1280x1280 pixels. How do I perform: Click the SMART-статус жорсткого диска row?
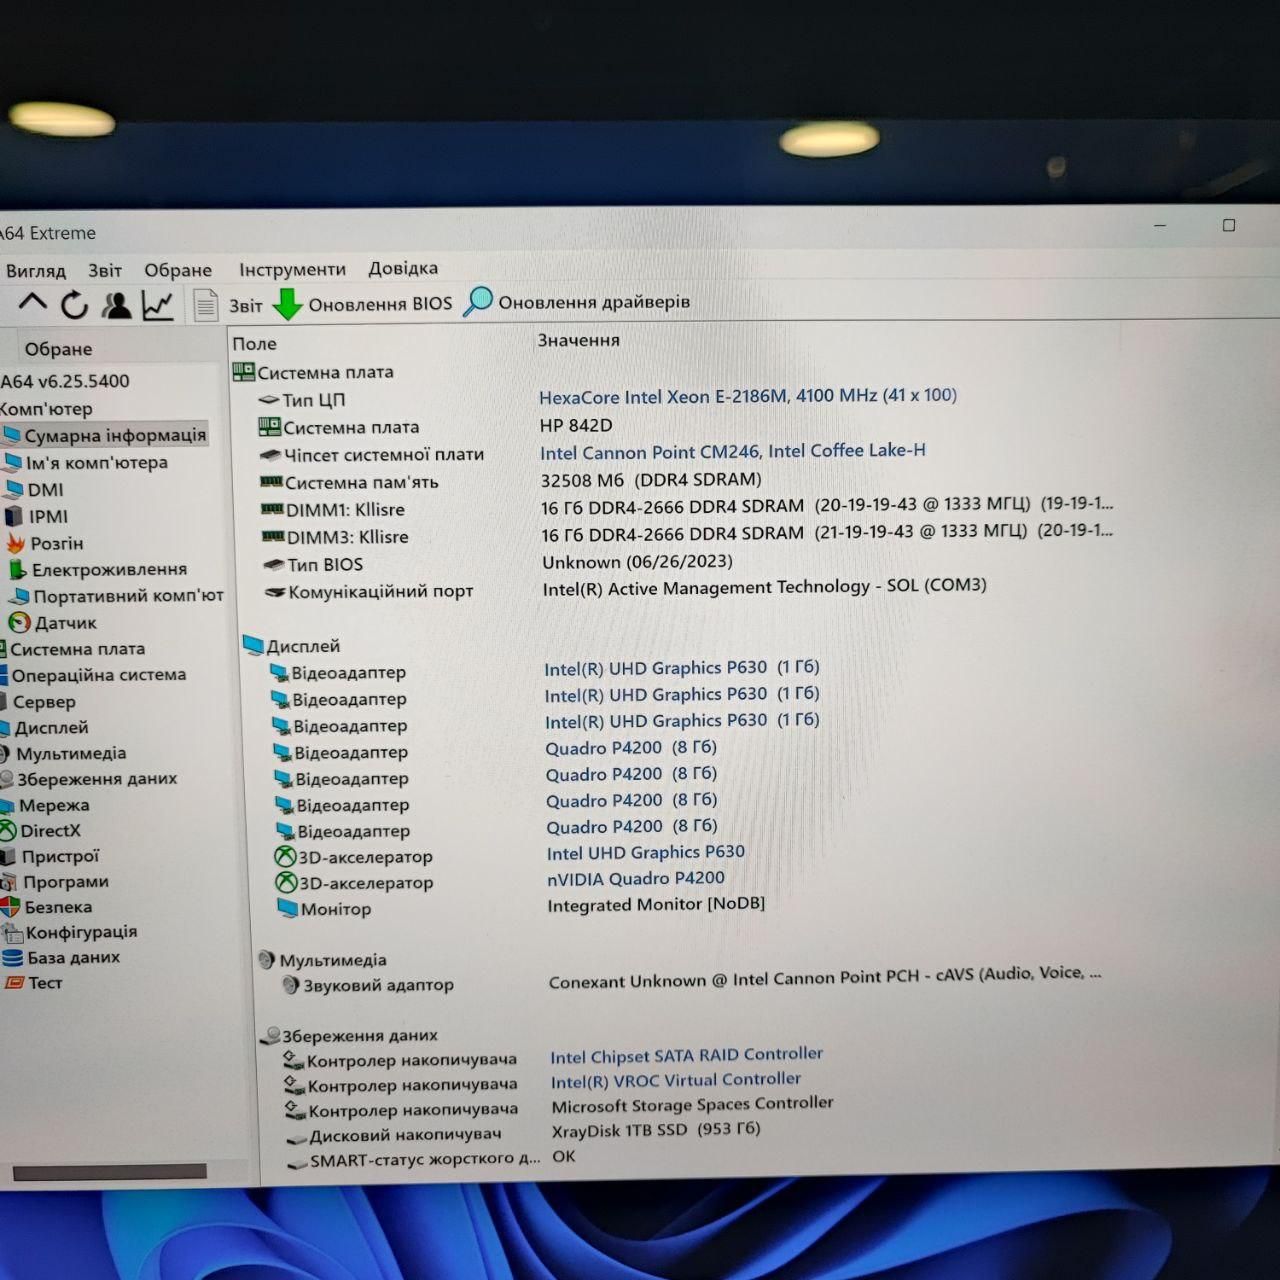pyautogui.click(x=425, y=1159)
